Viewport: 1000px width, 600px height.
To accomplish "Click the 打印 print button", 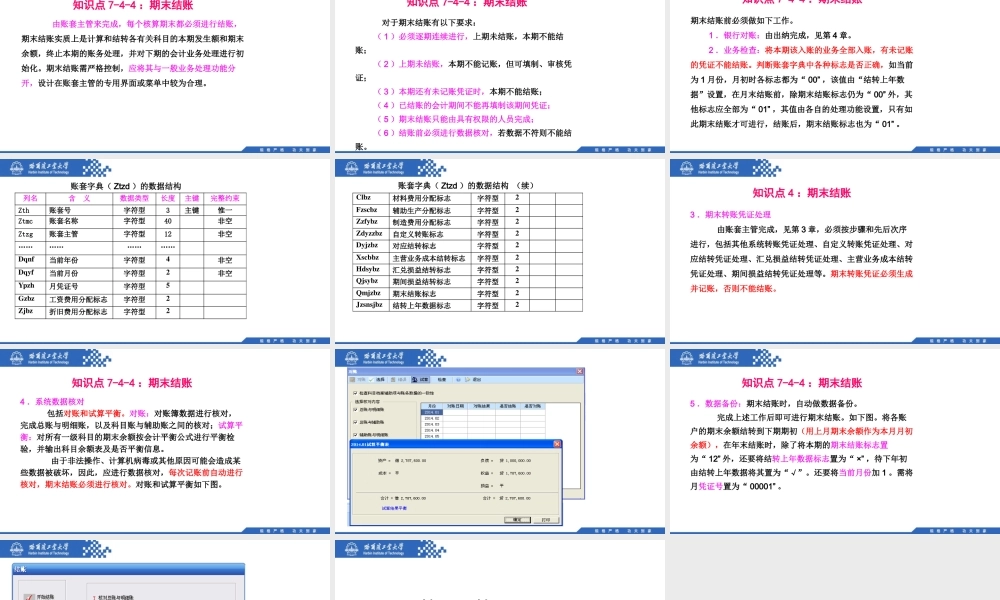I will (547, 520).
